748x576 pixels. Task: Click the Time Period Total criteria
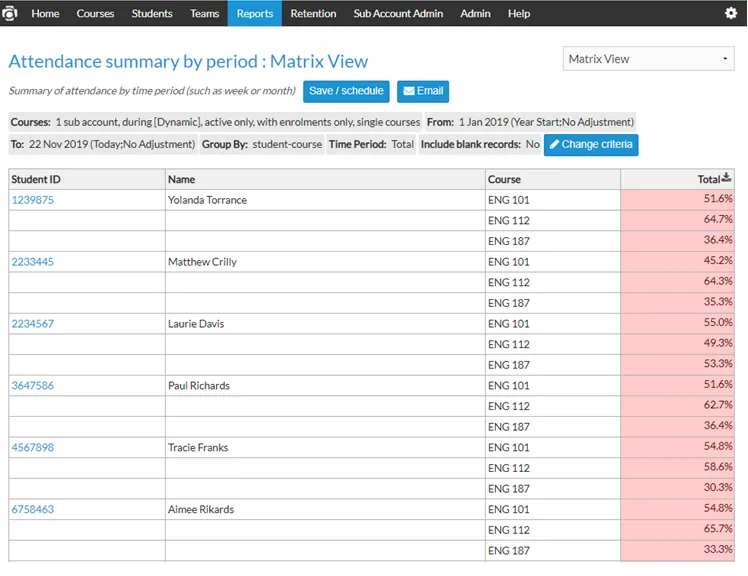click(371, 144)
